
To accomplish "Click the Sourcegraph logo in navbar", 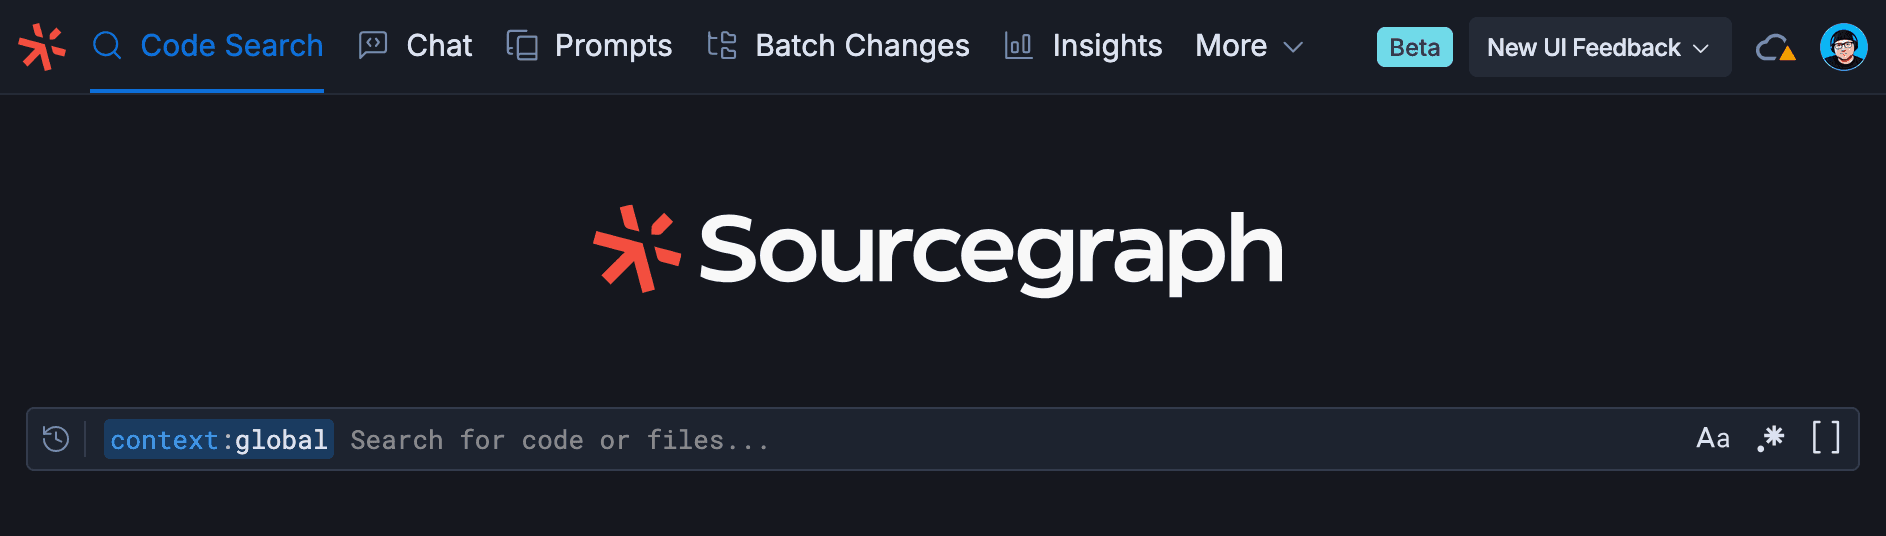I will (42, 47).
